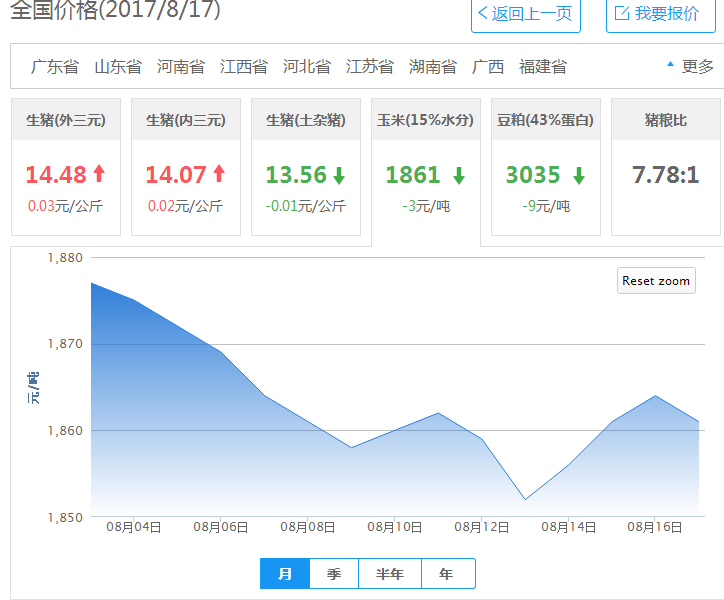This screenshot has height=600, width=724.
Task: Click the 08月14日 axis label
Action: (568, 527)
